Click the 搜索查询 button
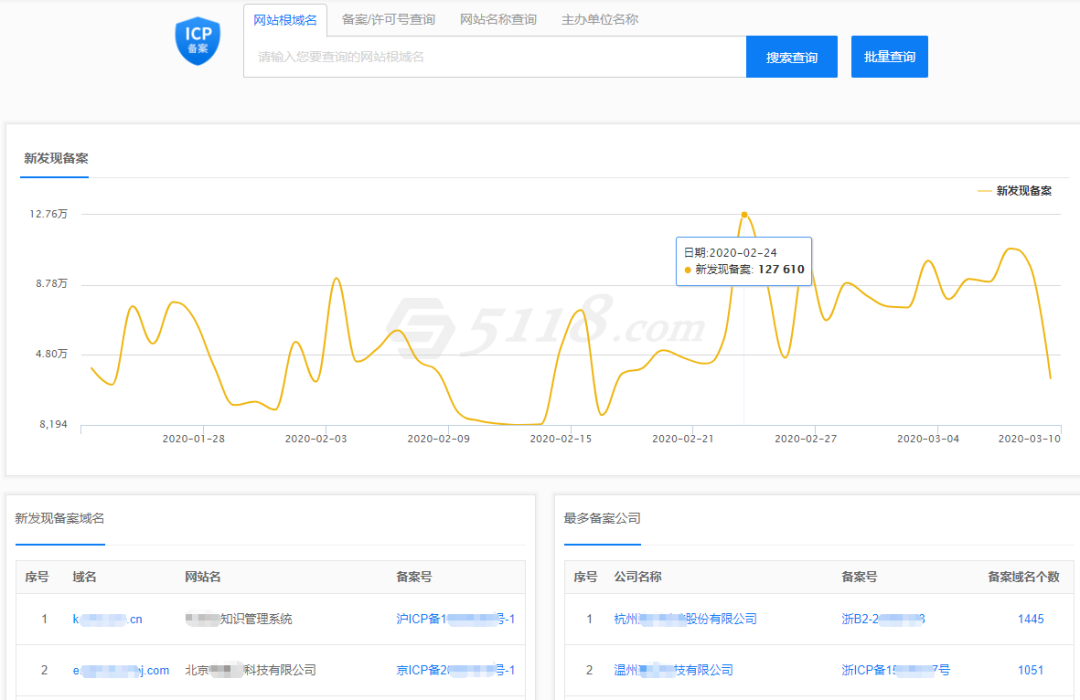The image size is (1080, 700). (x=791, y=56)
